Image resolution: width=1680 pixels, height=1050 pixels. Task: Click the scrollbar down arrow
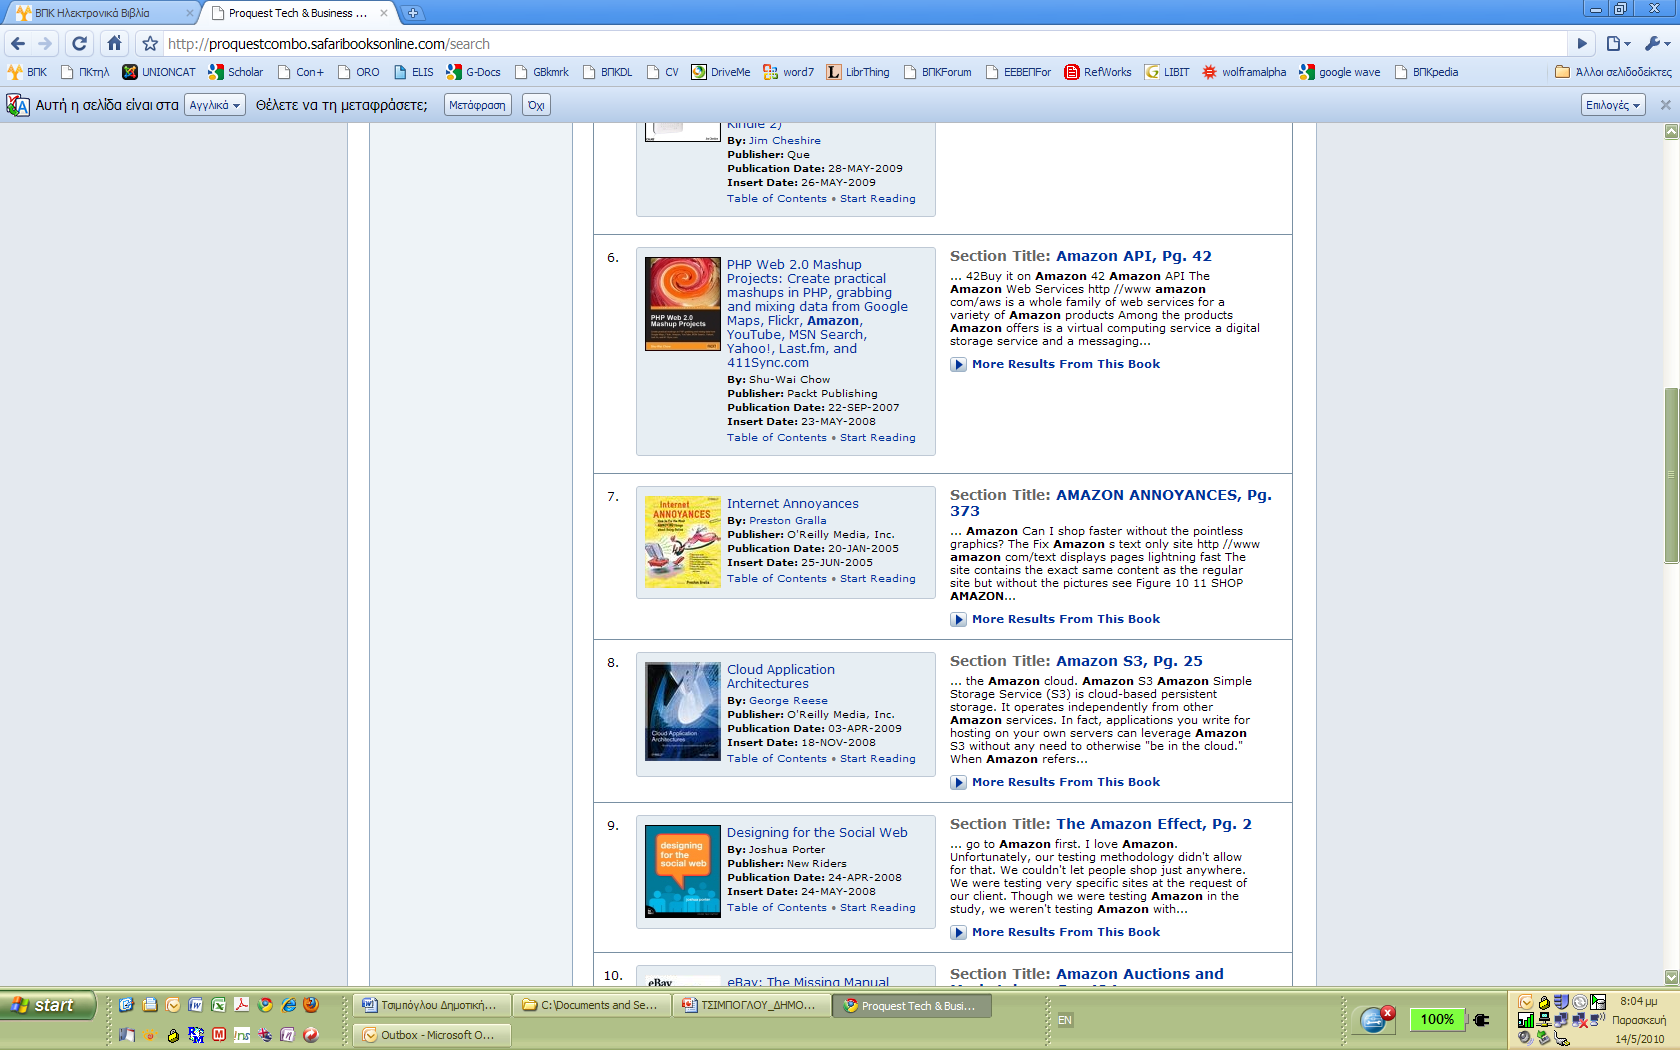[1671, 977]
